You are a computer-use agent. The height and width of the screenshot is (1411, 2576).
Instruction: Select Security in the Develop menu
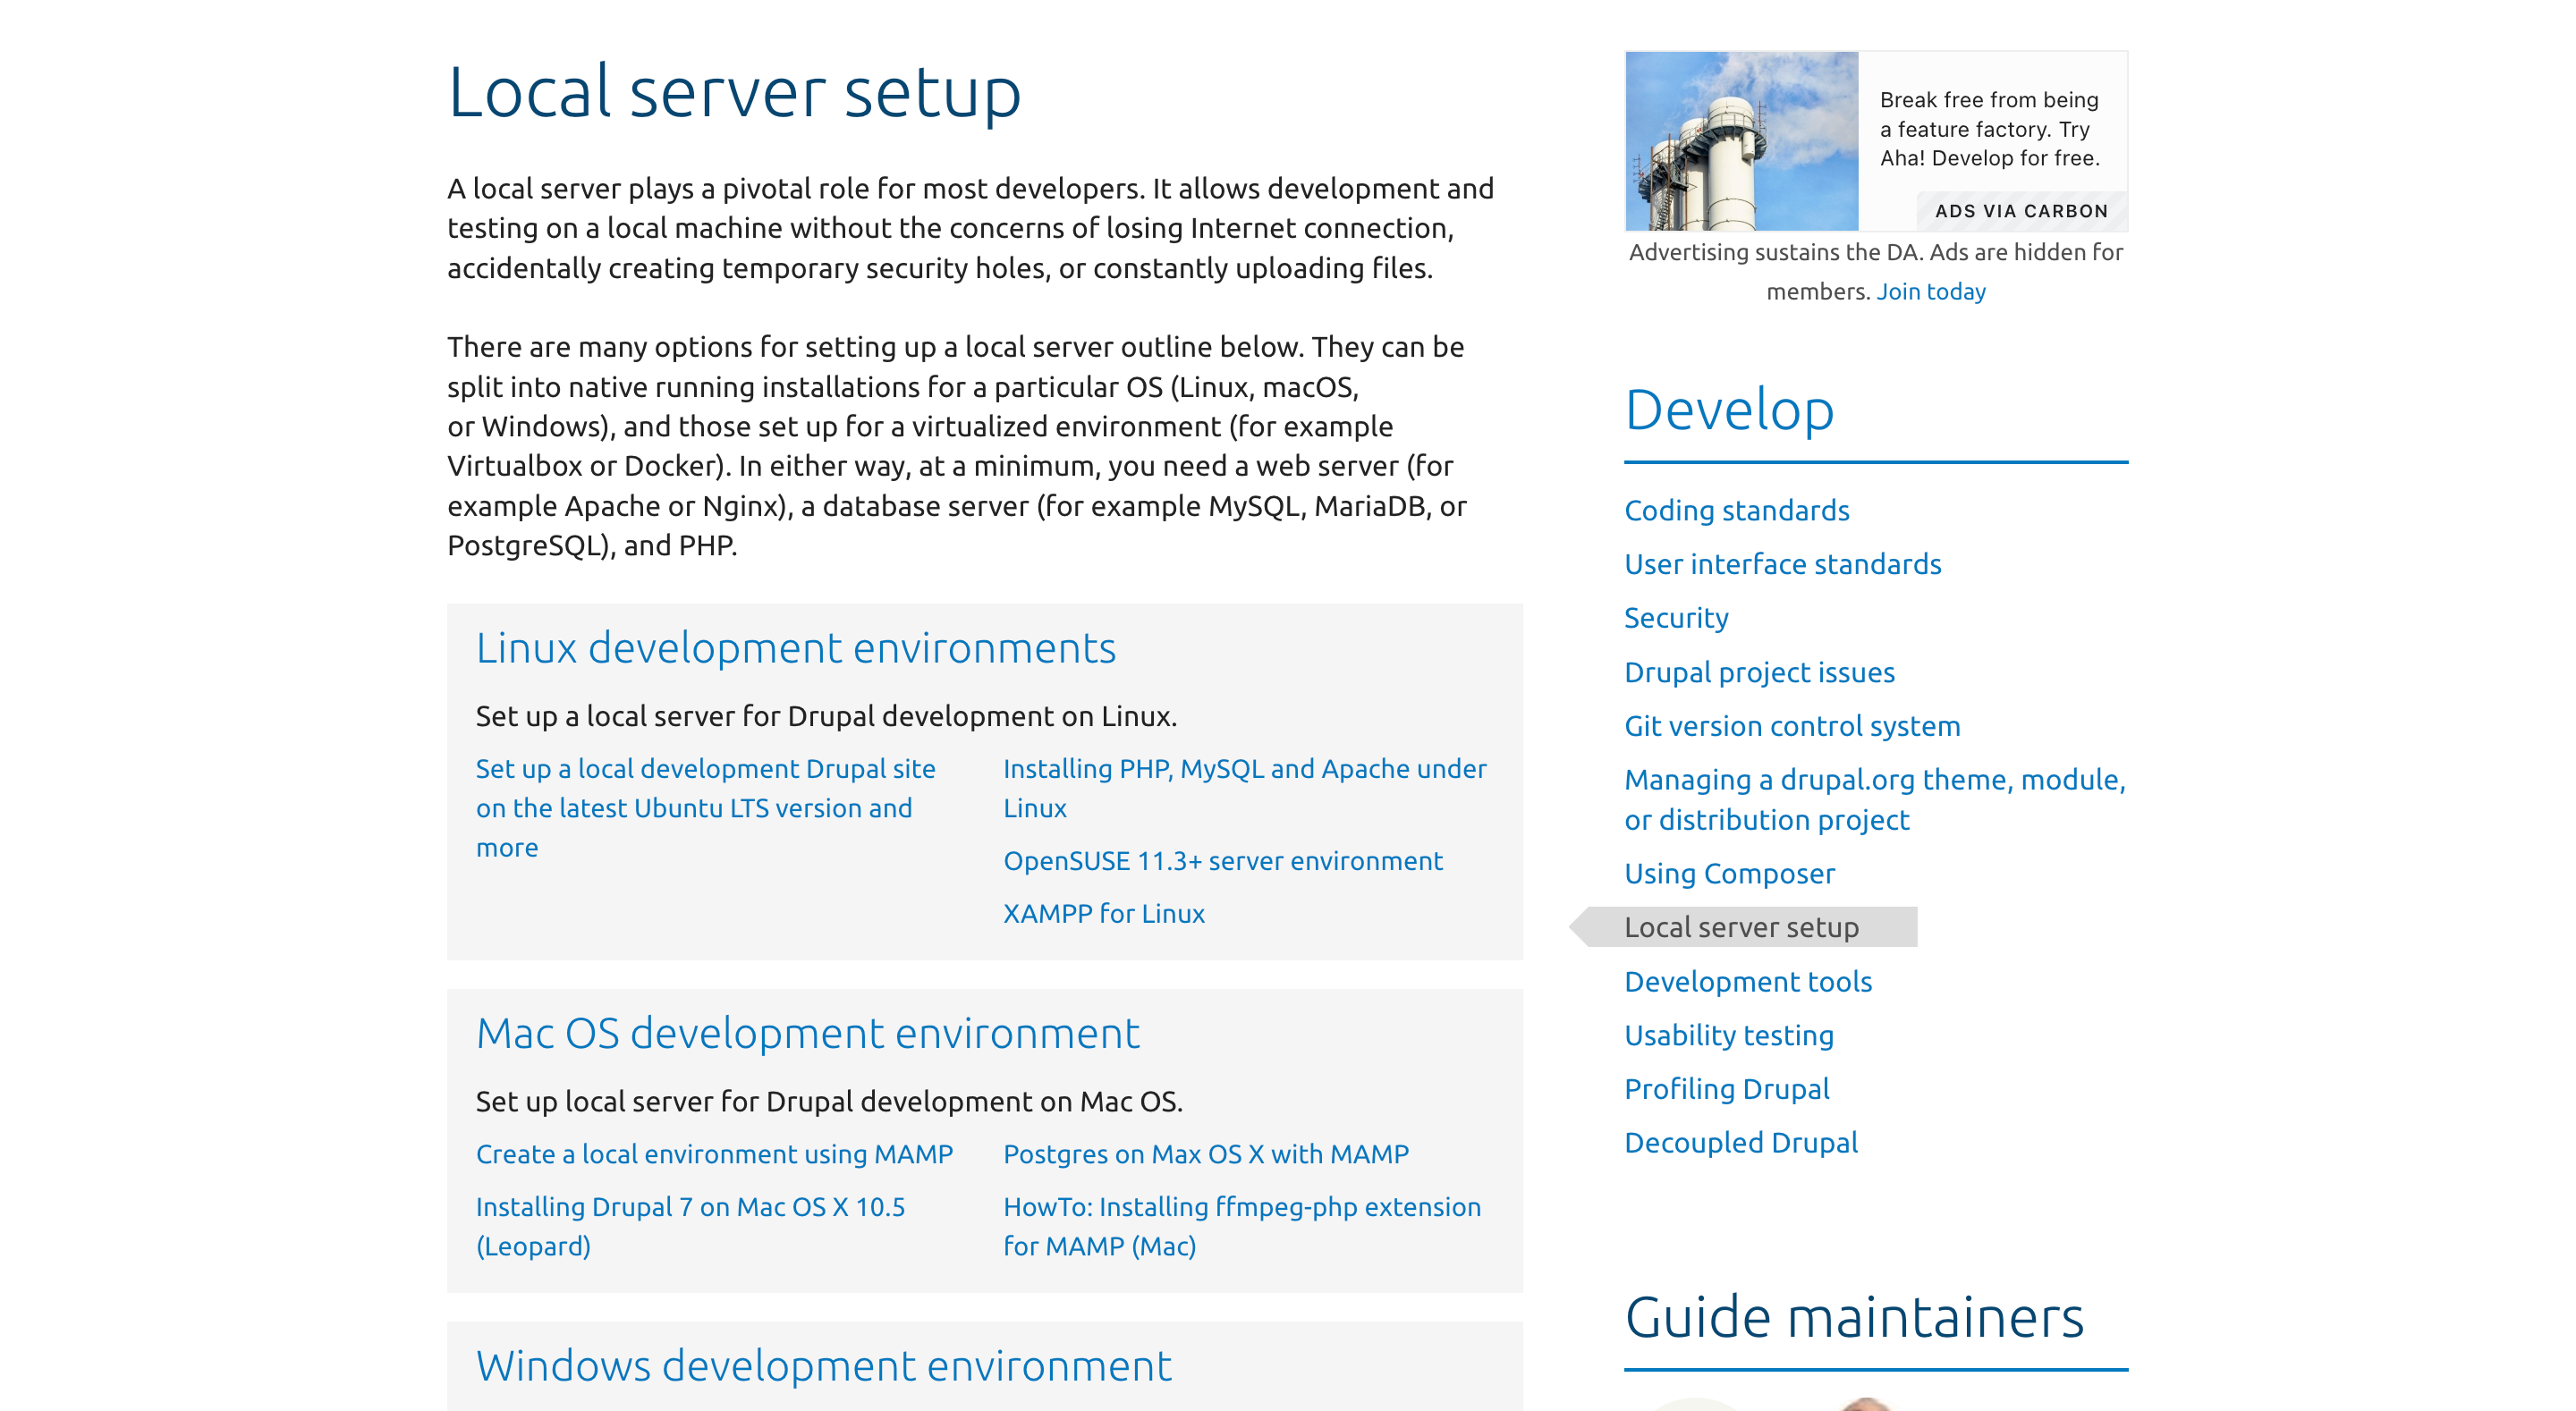coord(1676,618)
